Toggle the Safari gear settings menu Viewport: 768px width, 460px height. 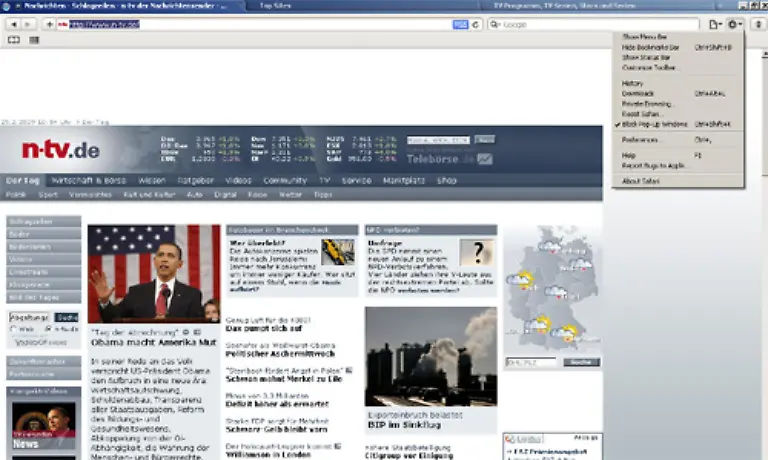pyautogui.click(x=735, y=24)
